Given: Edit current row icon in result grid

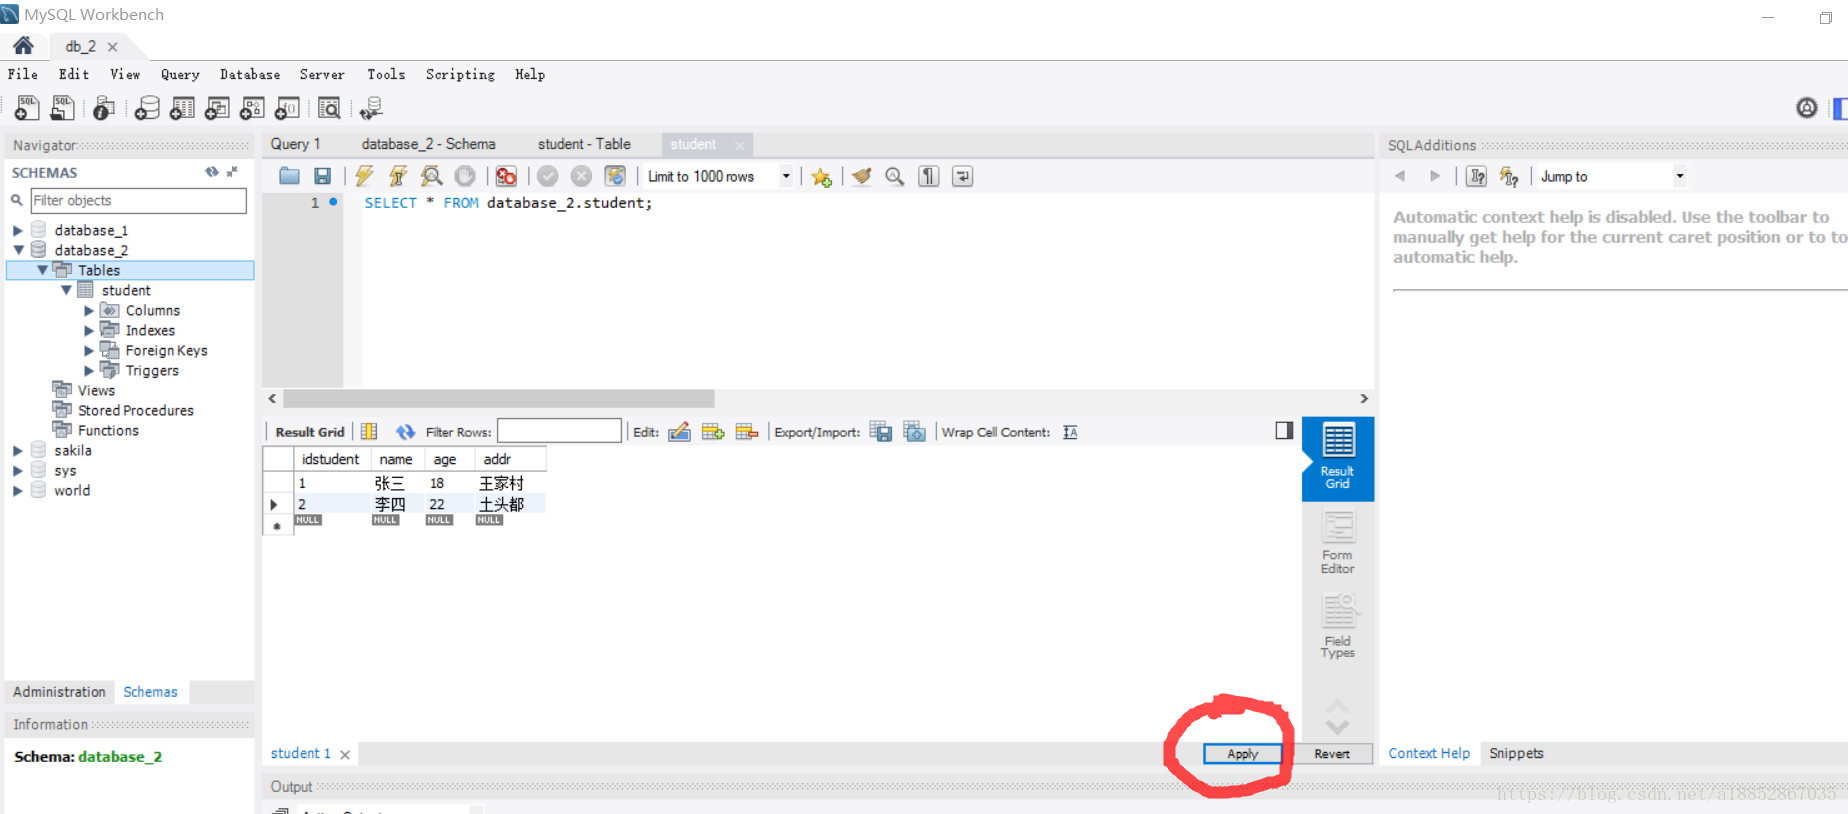Looking at the screenshot, I should point(679,432).
